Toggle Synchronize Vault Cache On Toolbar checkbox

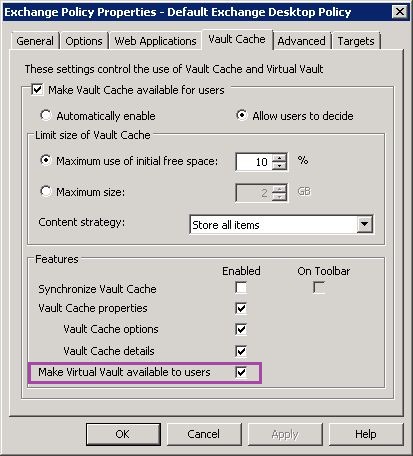coord(319,288)
